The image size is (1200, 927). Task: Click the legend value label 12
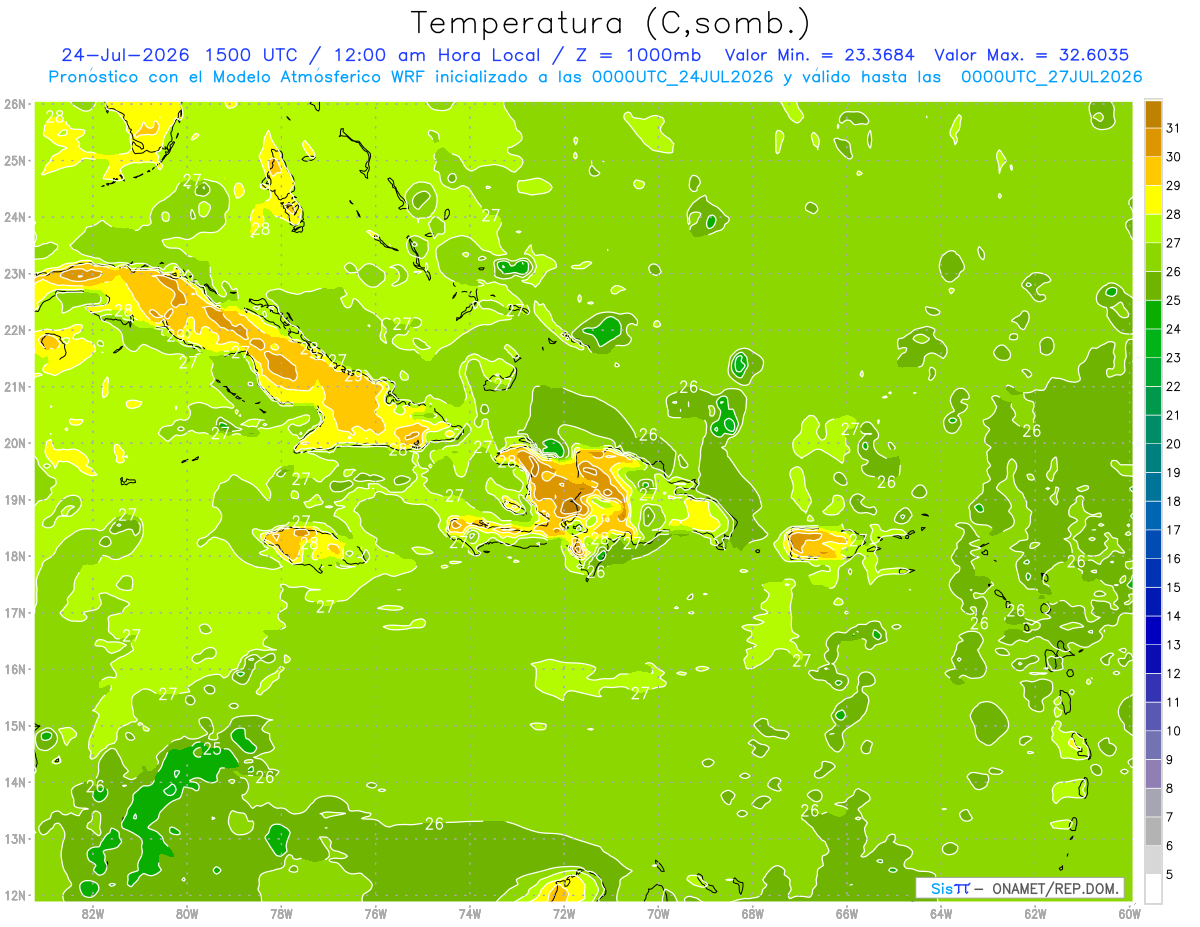click(1174, 673)
